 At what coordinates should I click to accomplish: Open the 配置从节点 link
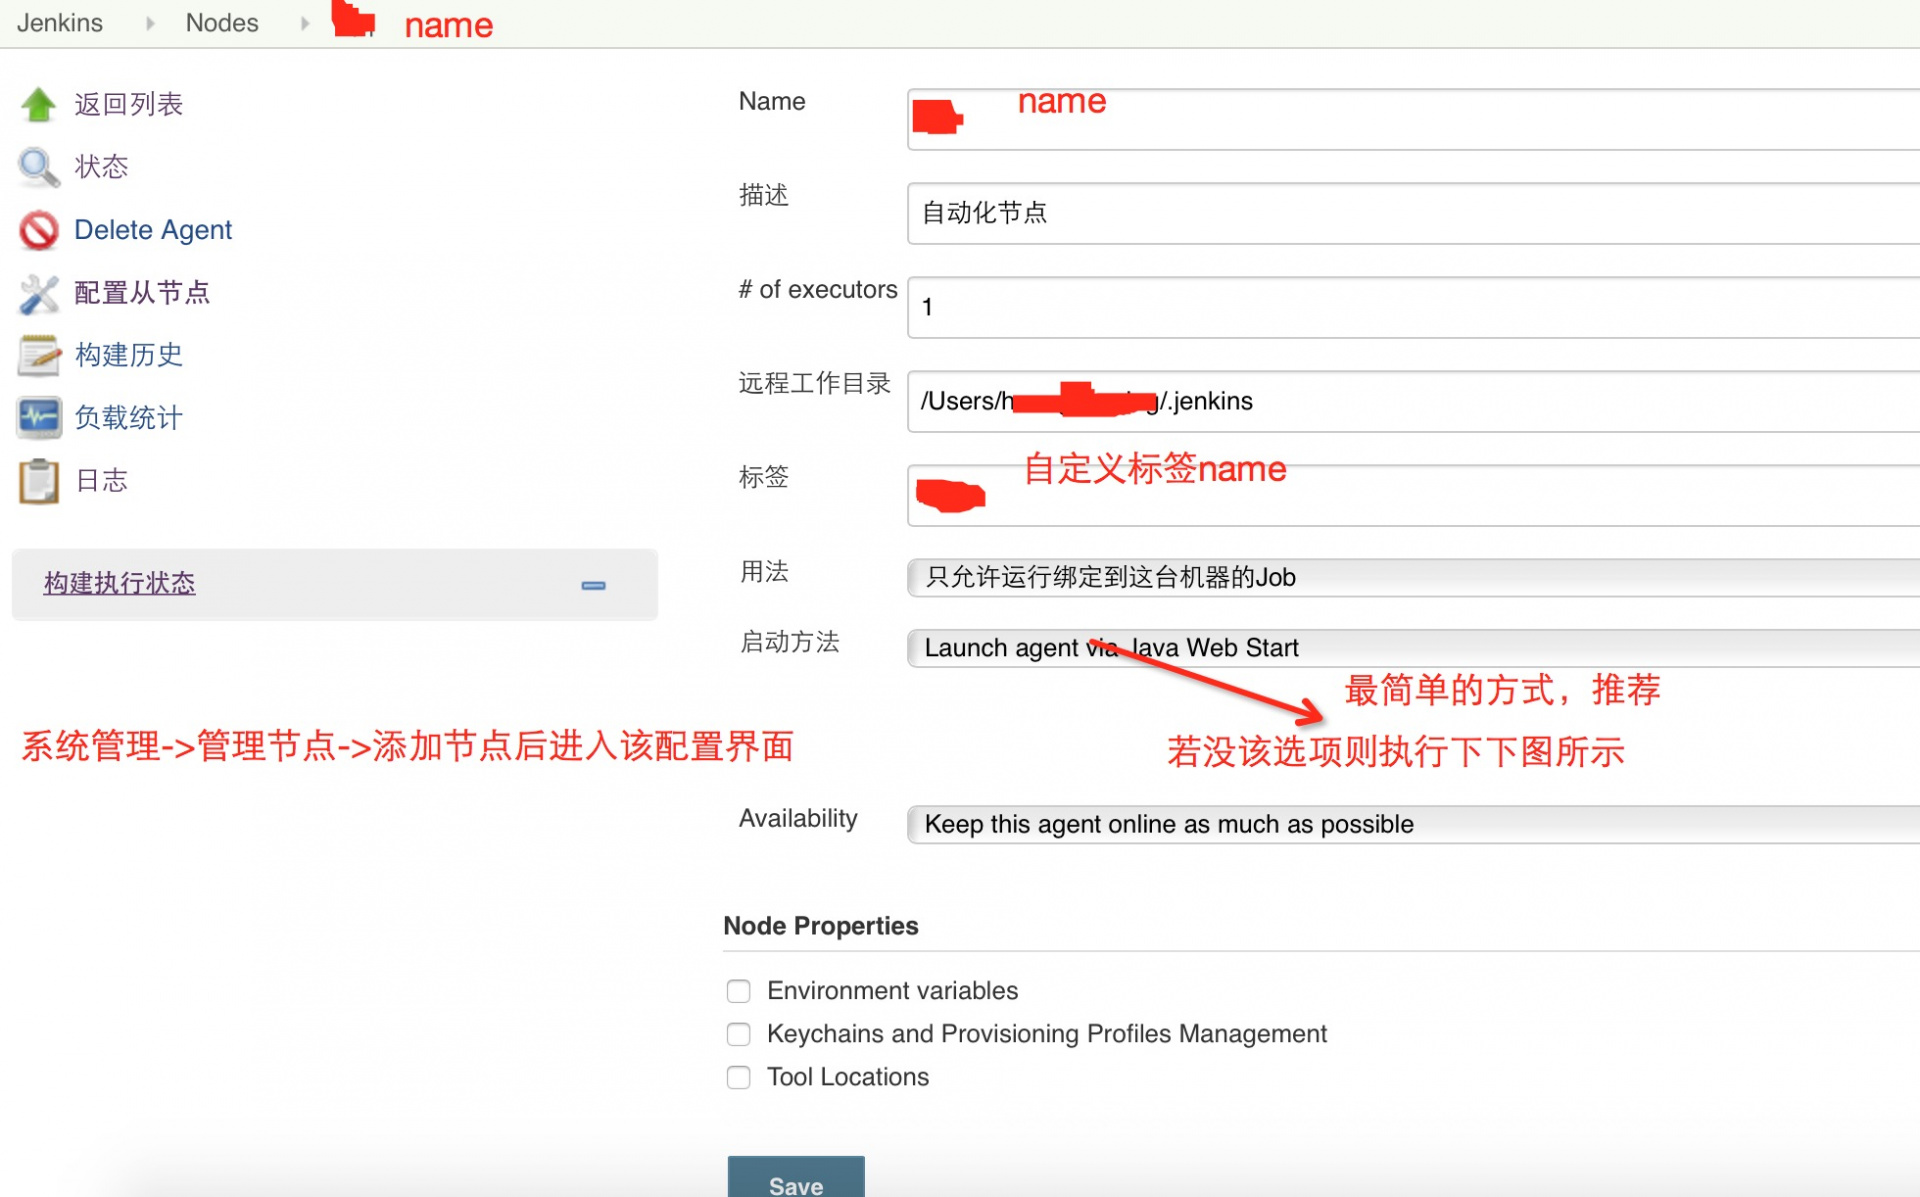tap(142, 293)
